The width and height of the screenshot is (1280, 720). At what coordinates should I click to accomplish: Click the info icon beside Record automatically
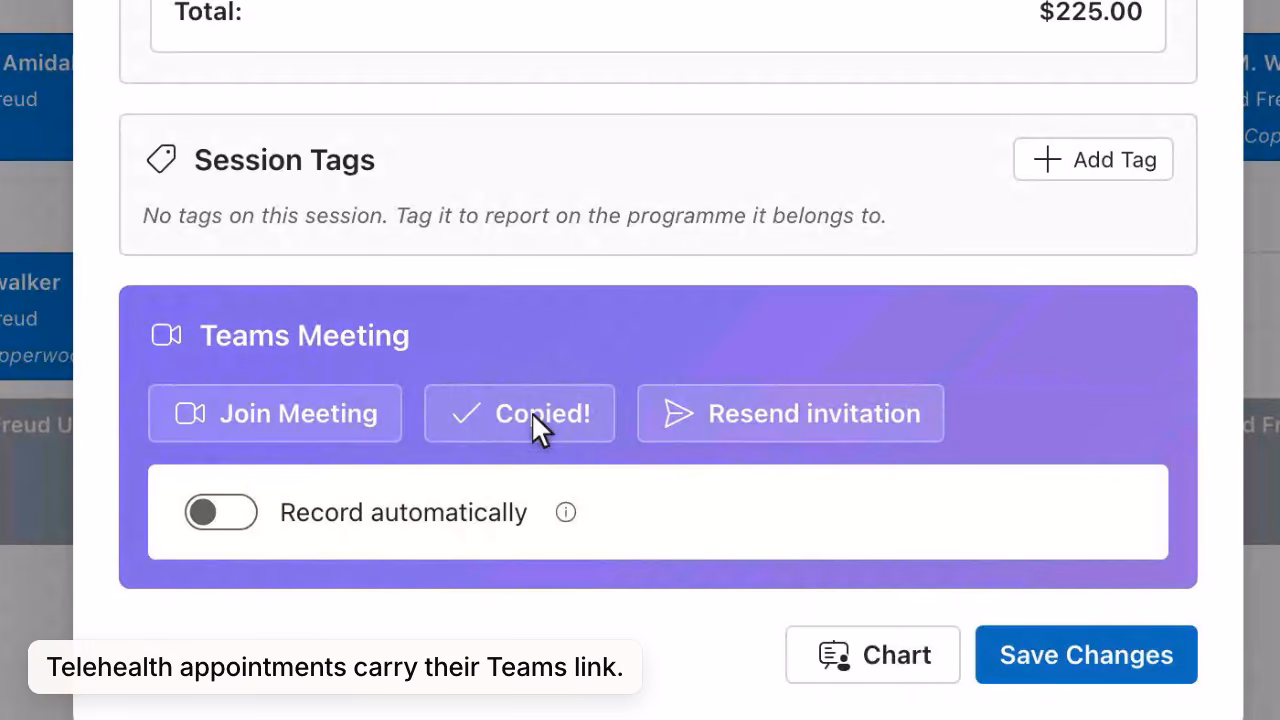click(566, 512)
